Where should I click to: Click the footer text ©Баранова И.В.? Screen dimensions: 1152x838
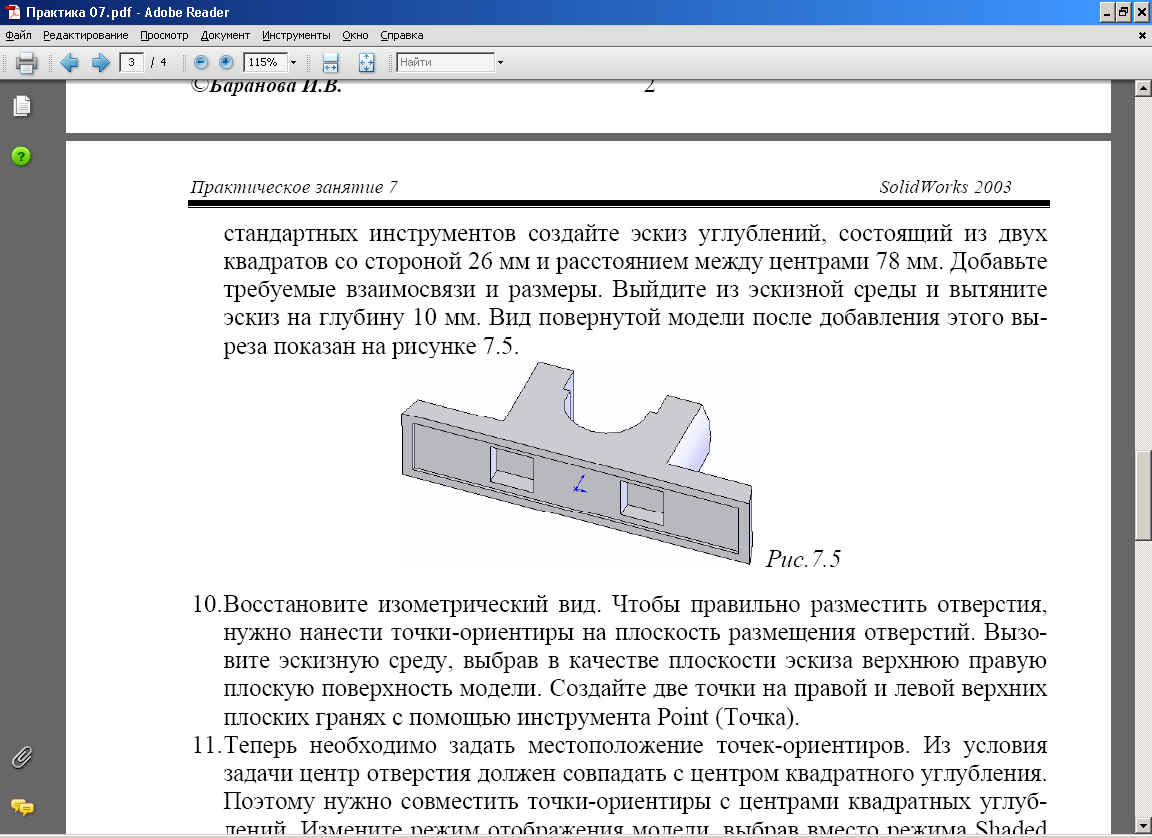click(266, 87)
